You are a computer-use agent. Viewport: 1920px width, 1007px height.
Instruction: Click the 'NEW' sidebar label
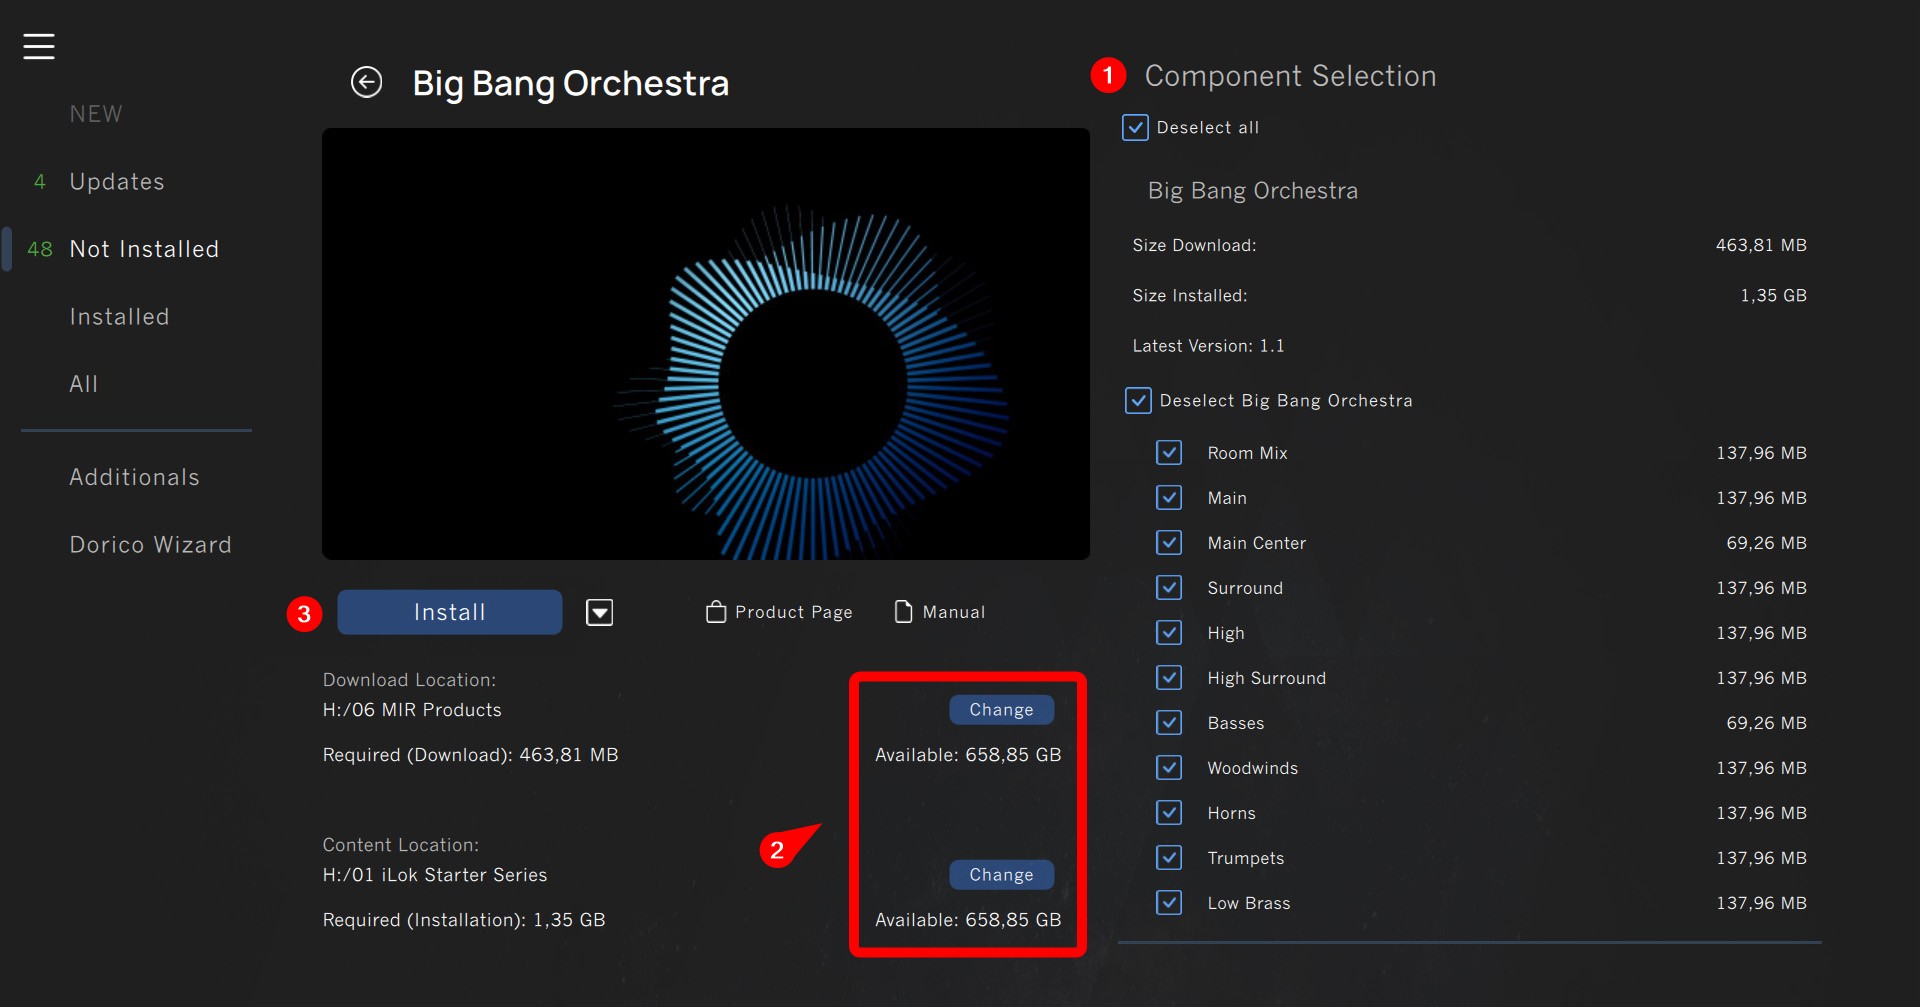(x=96, y=114)
